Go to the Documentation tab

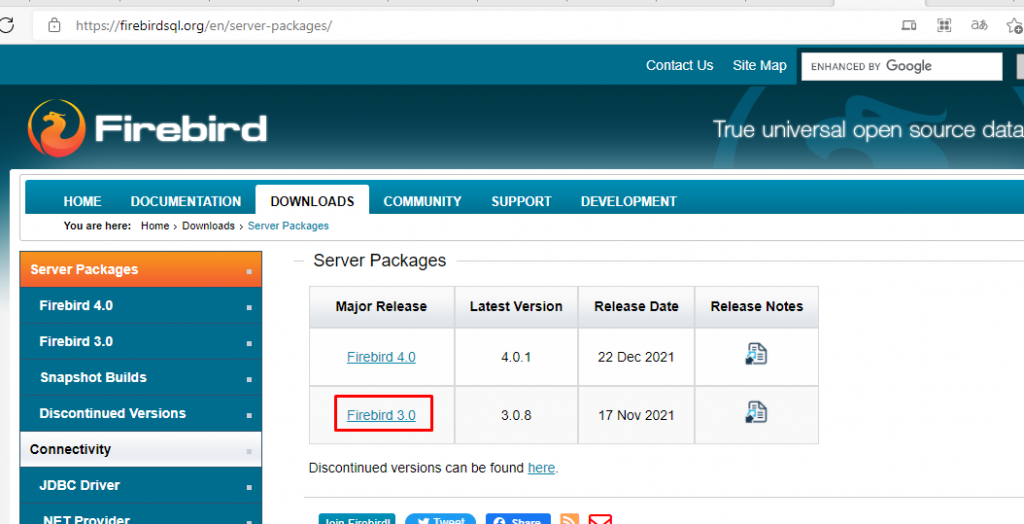pyautogui.click(x=186, y=201)
